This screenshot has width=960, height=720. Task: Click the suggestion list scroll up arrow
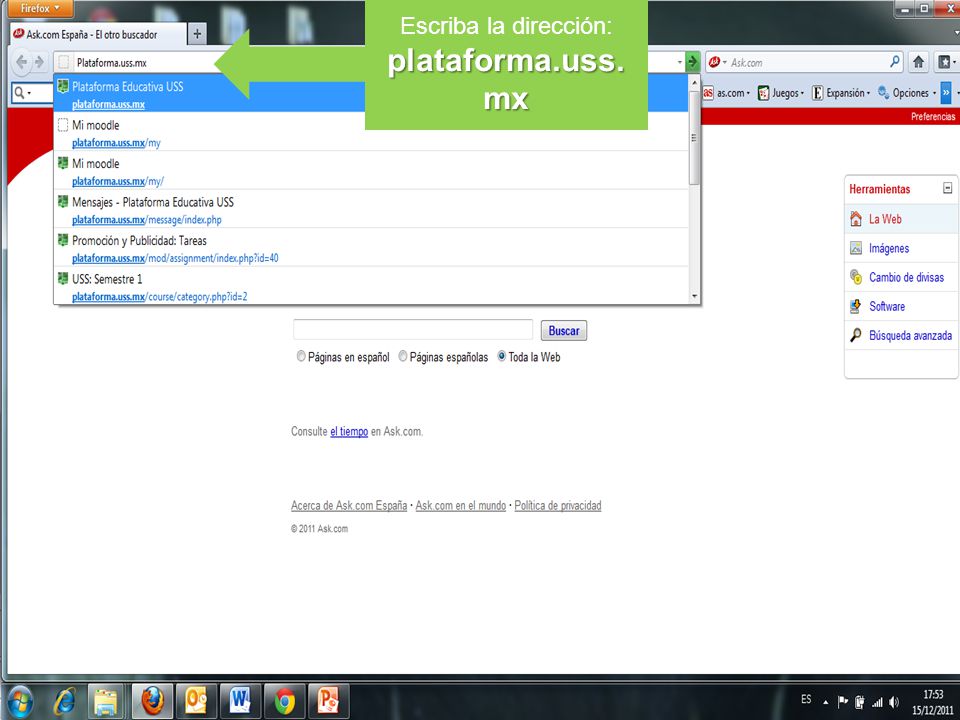point(694,81)
